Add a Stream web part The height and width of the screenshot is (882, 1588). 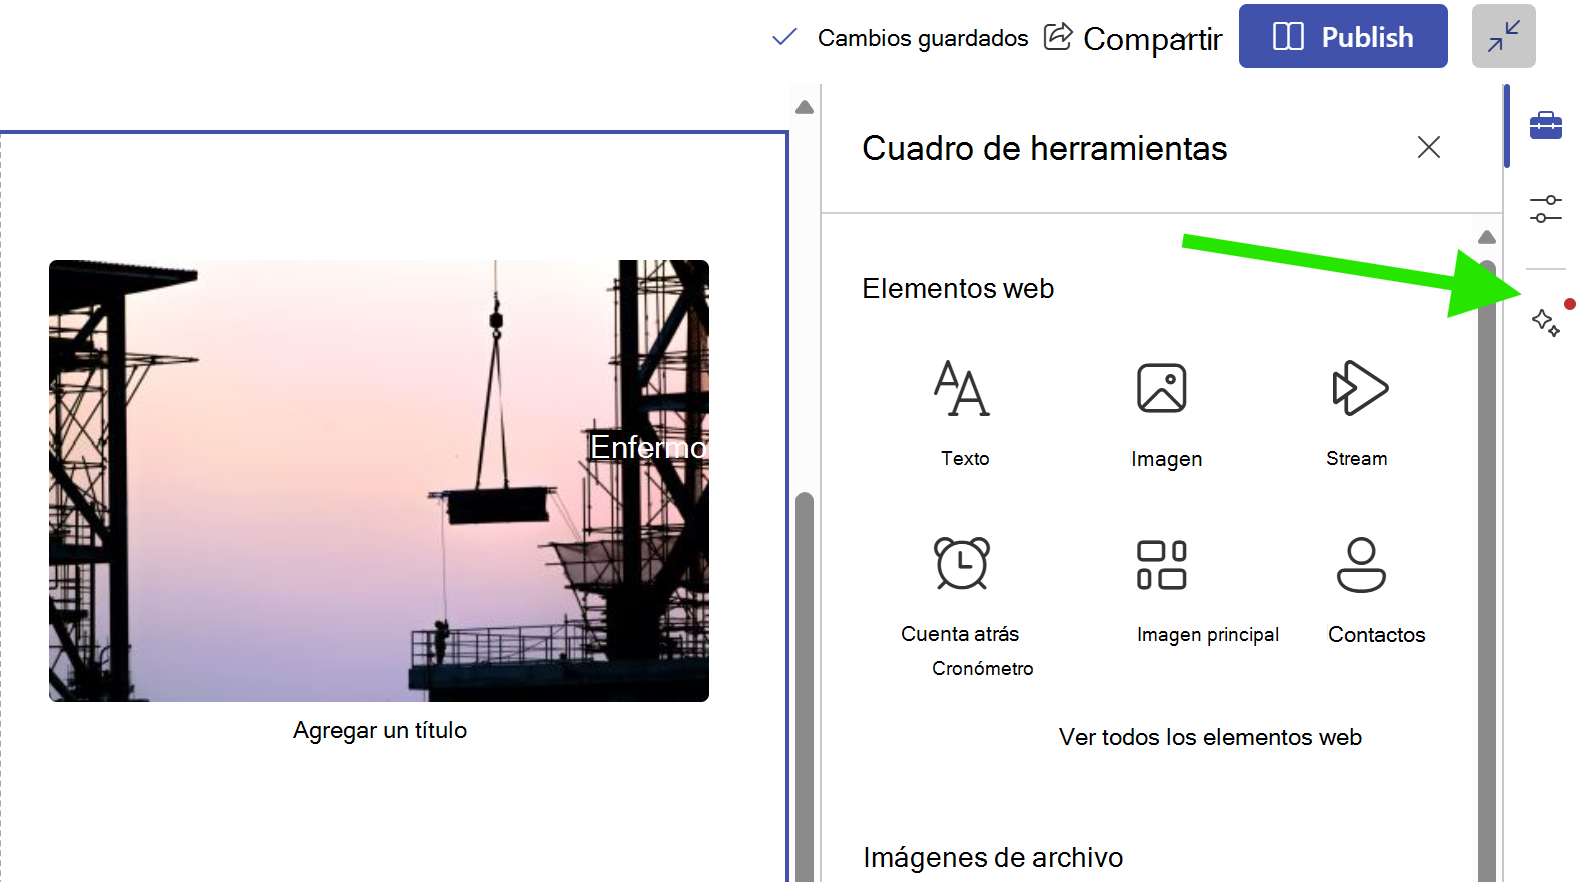point(1357,413)
